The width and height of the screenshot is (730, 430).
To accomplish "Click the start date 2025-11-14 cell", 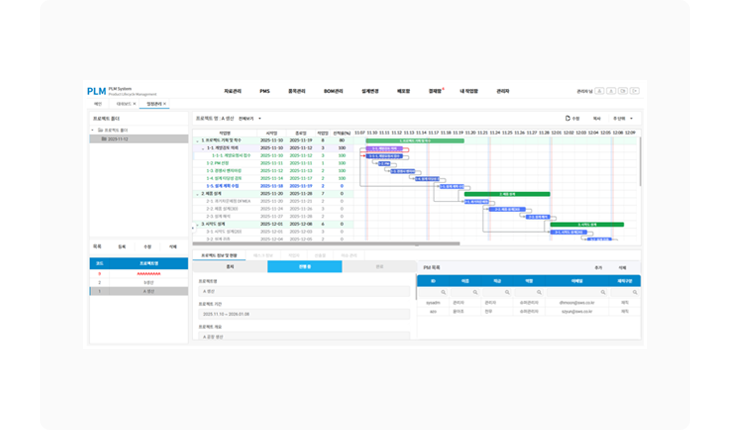I will point(271,178).
